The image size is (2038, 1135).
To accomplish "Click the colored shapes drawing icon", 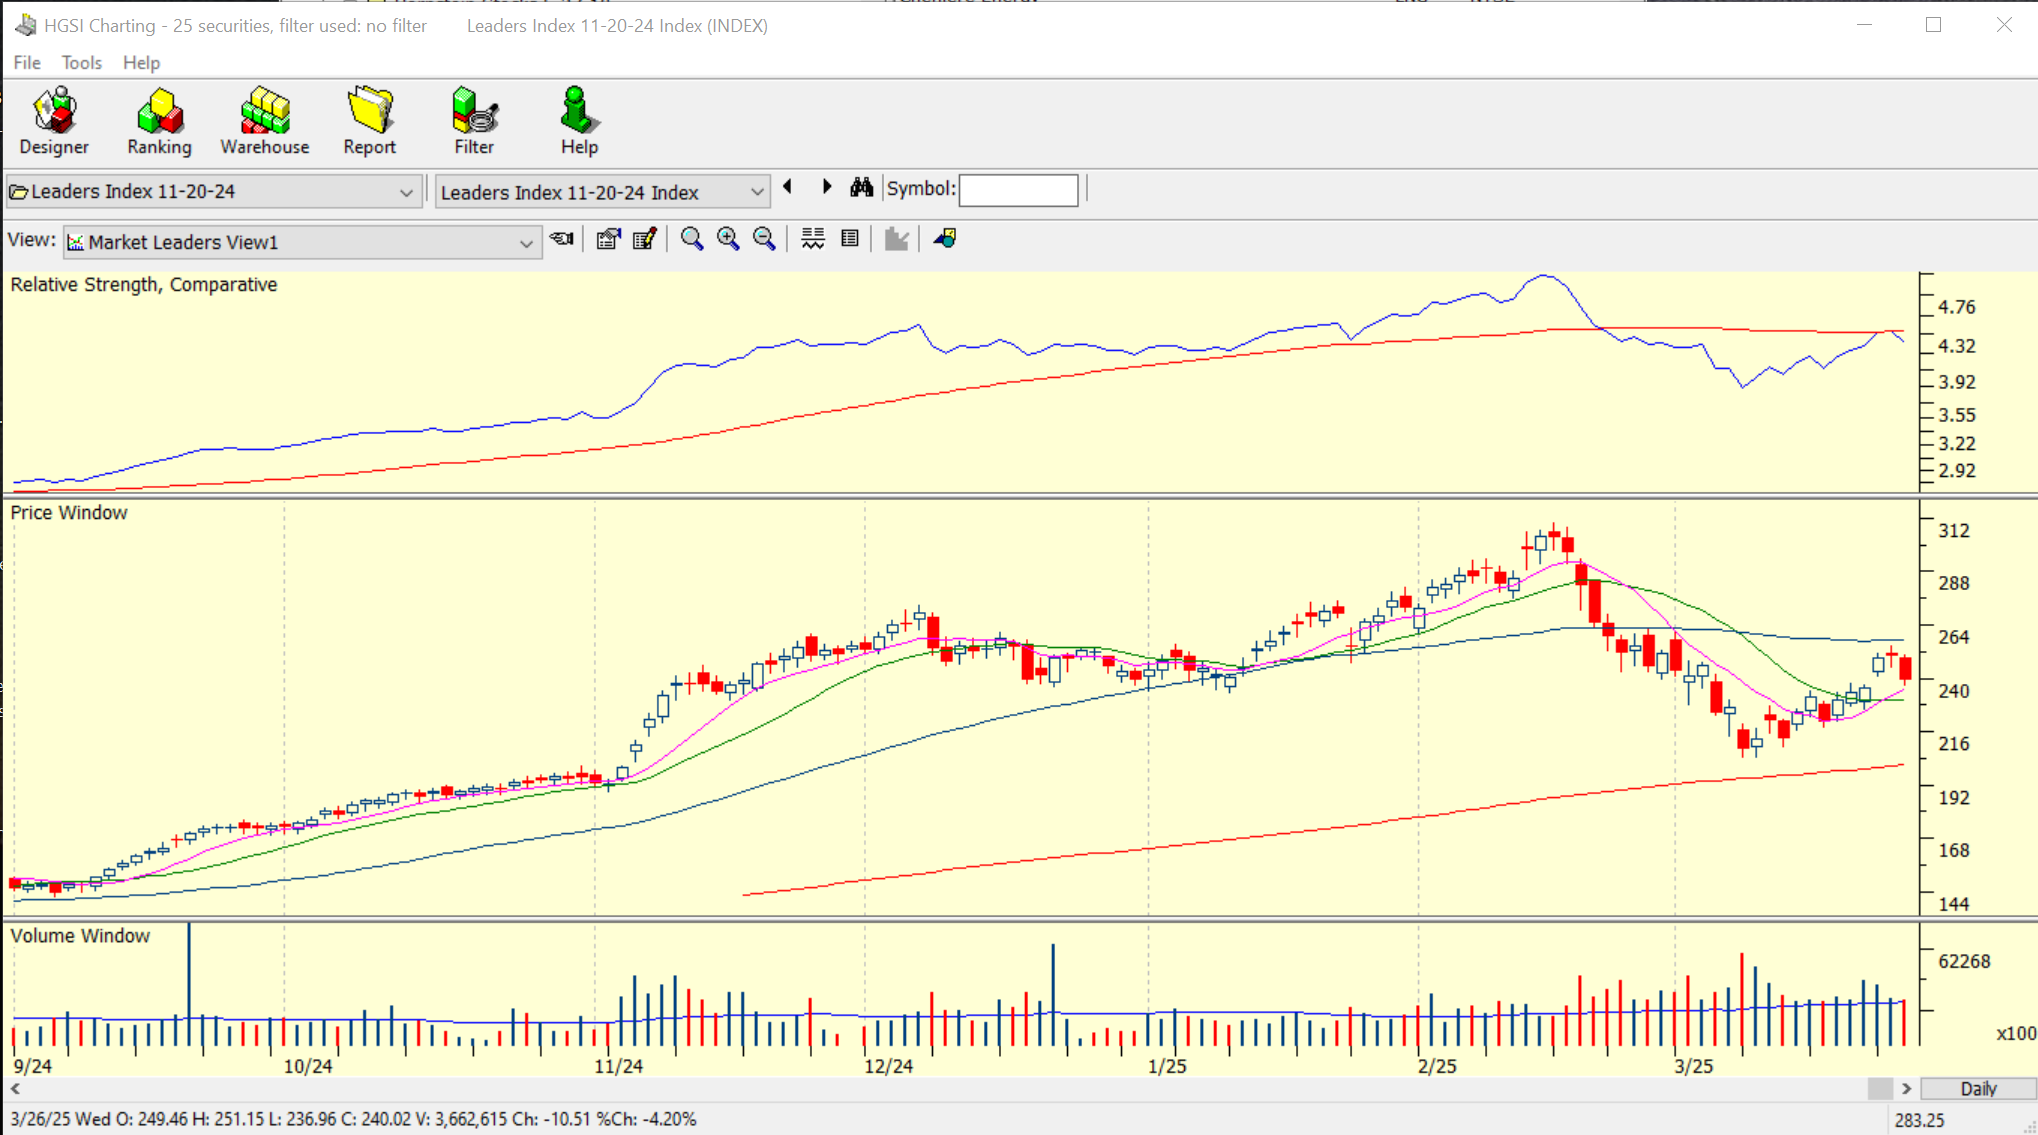I will [x=945, y=239].
